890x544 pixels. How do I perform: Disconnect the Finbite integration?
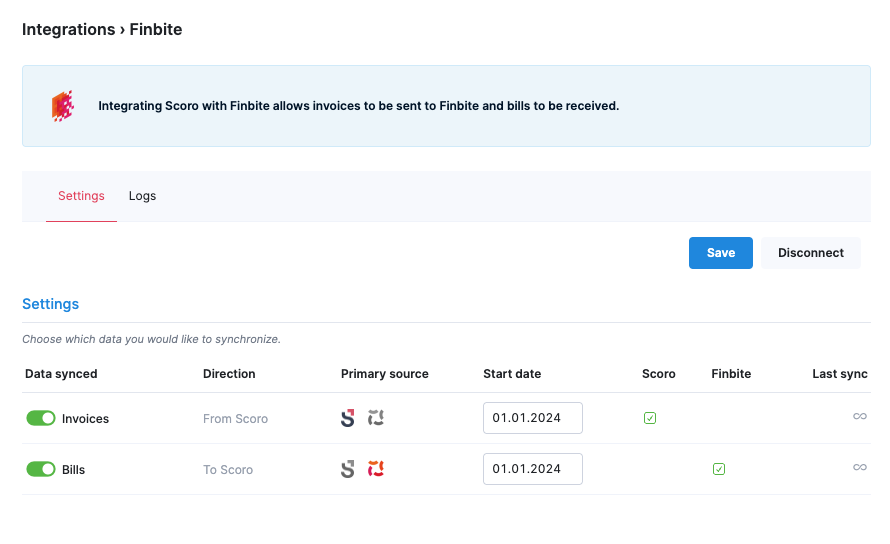(811, 253)
